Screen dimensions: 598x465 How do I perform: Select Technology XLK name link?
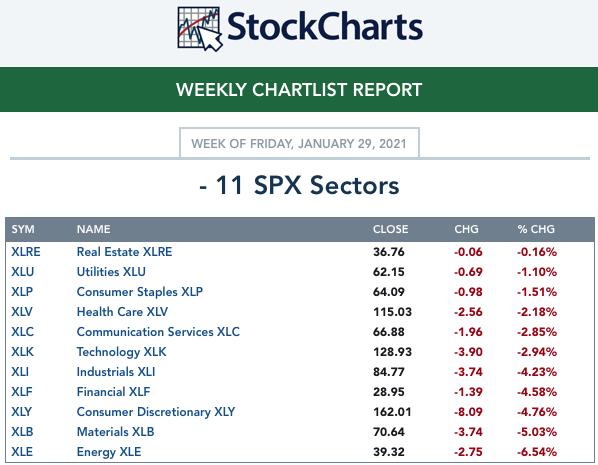point(121,352)
